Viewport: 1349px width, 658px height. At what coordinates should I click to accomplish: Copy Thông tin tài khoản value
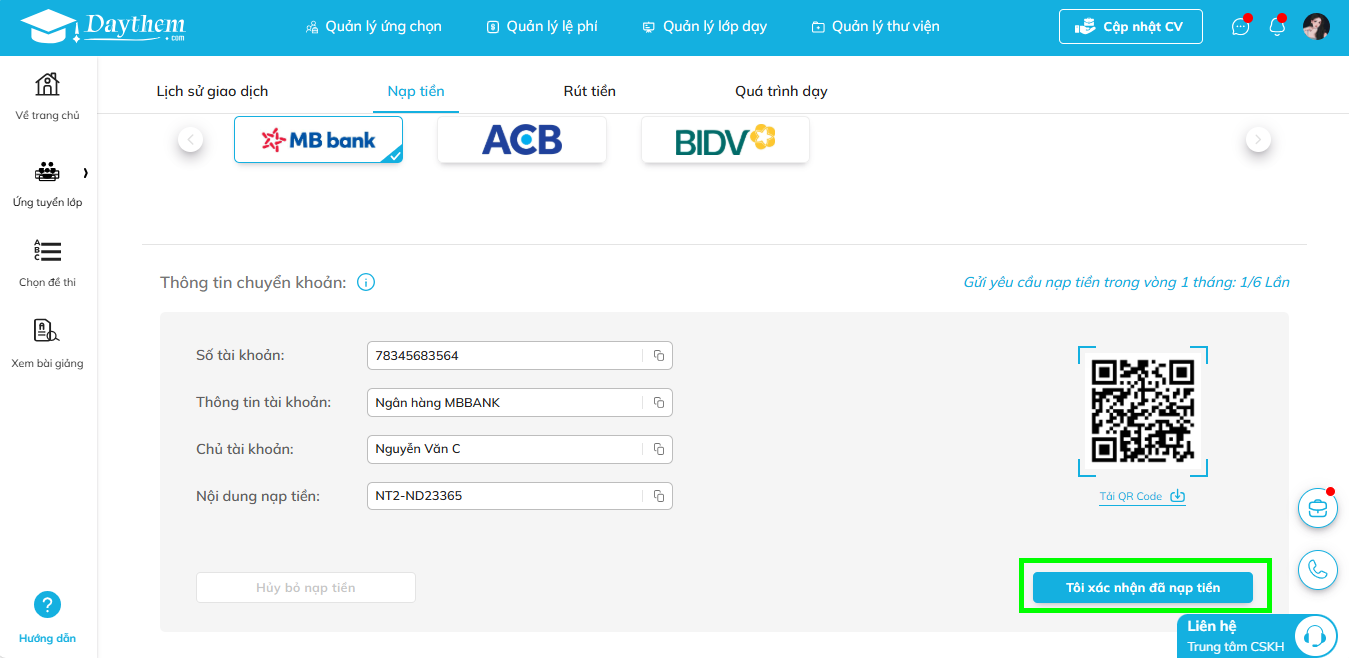pyautogui.click(x=659, y=402)
